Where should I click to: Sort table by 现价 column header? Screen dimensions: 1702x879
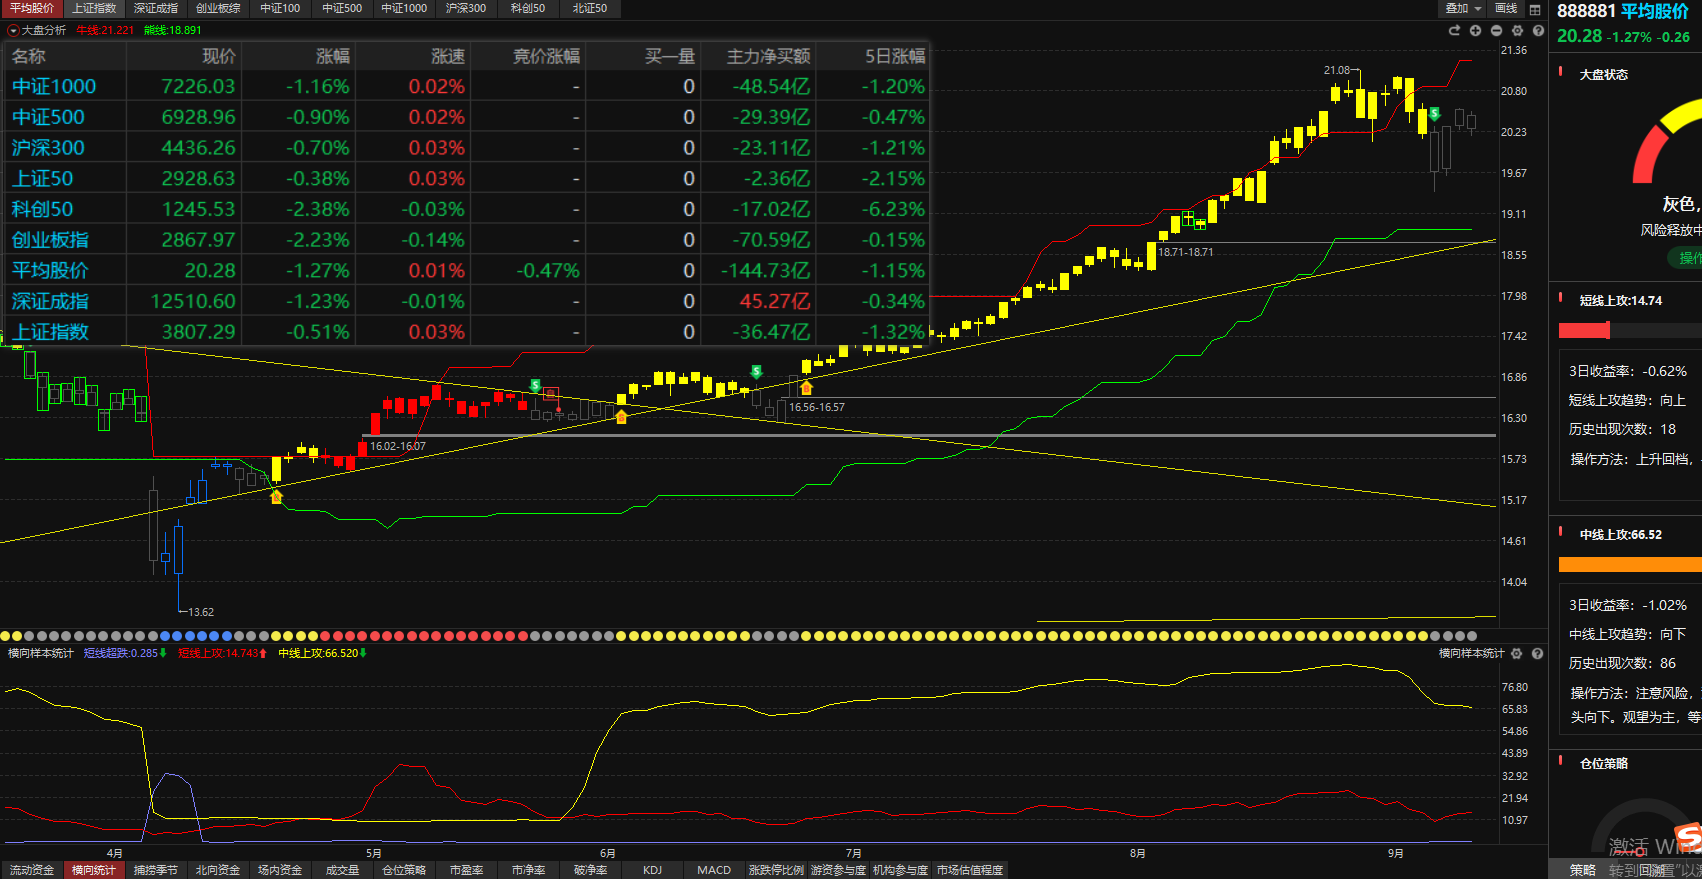(219, 56)
